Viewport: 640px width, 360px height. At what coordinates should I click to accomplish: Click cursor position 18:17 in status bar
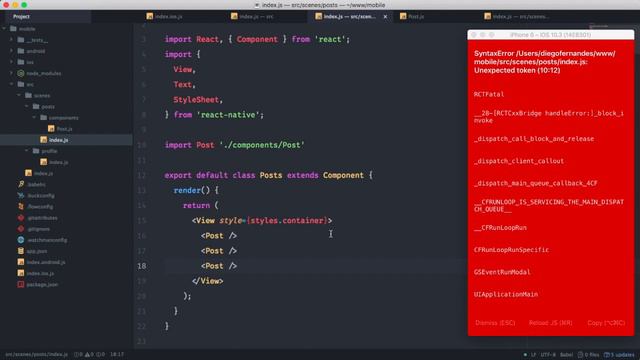click(117, 354)
